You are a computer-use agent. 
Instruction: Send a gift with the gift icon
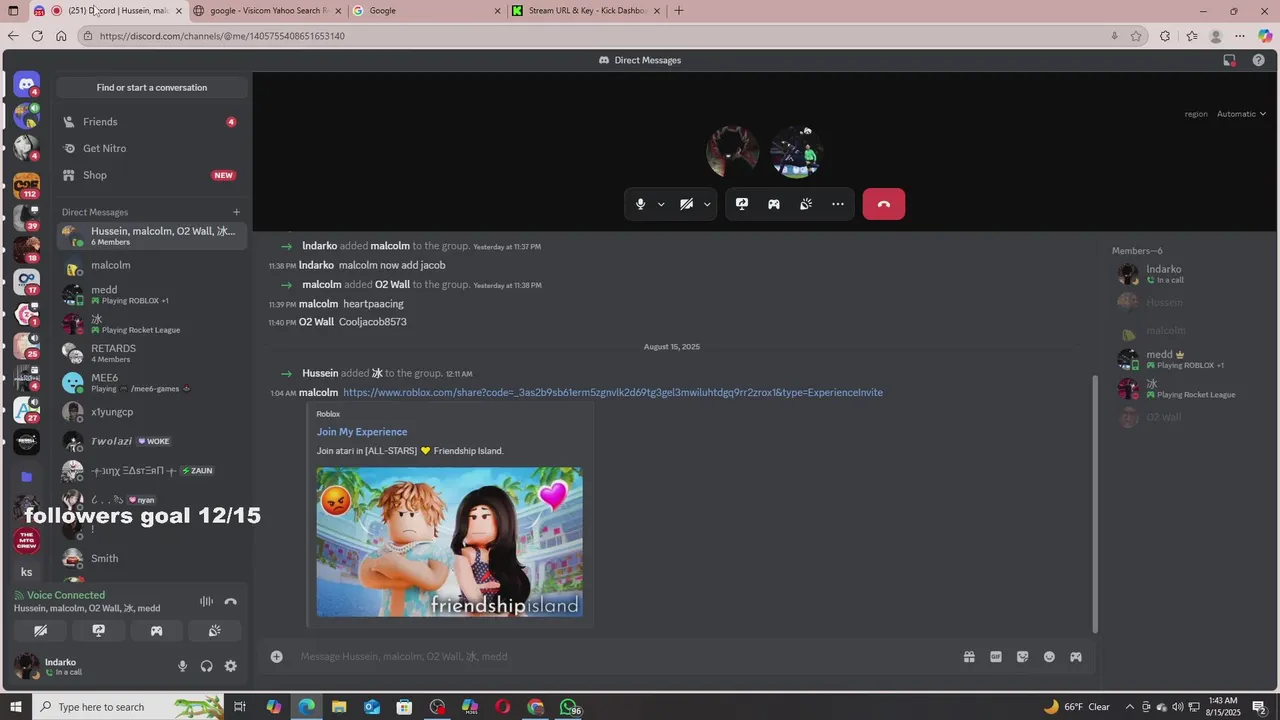969,657
